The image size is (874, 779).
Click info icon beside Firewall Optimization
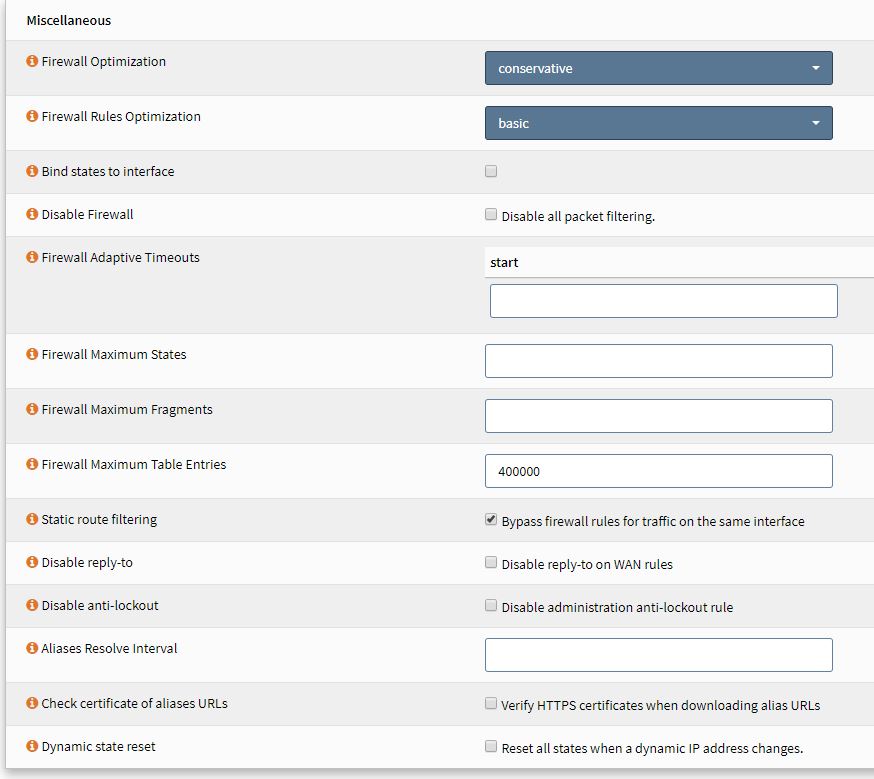point(32,61)
